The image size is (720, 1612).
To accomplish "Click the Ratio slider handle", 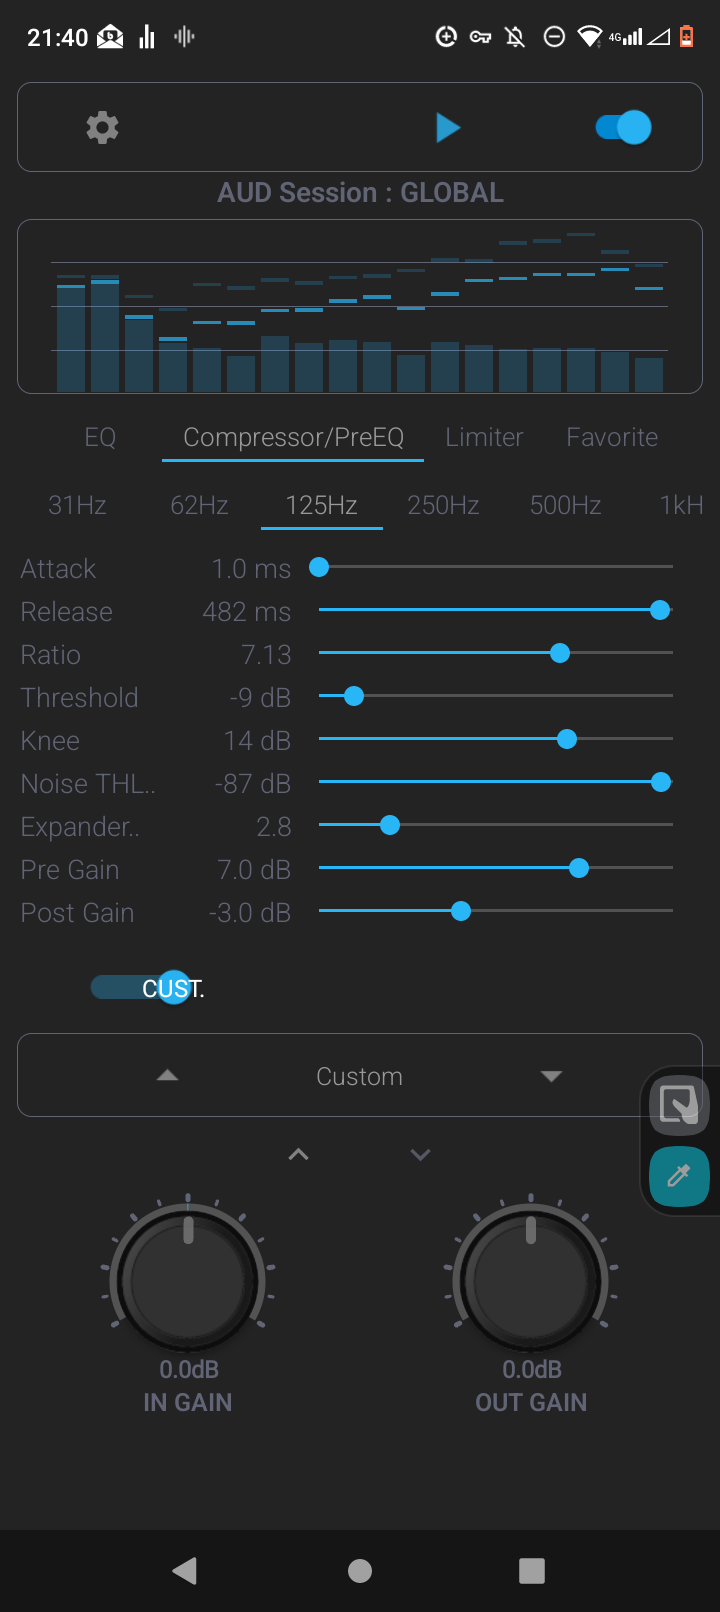I will click(560, 653).
